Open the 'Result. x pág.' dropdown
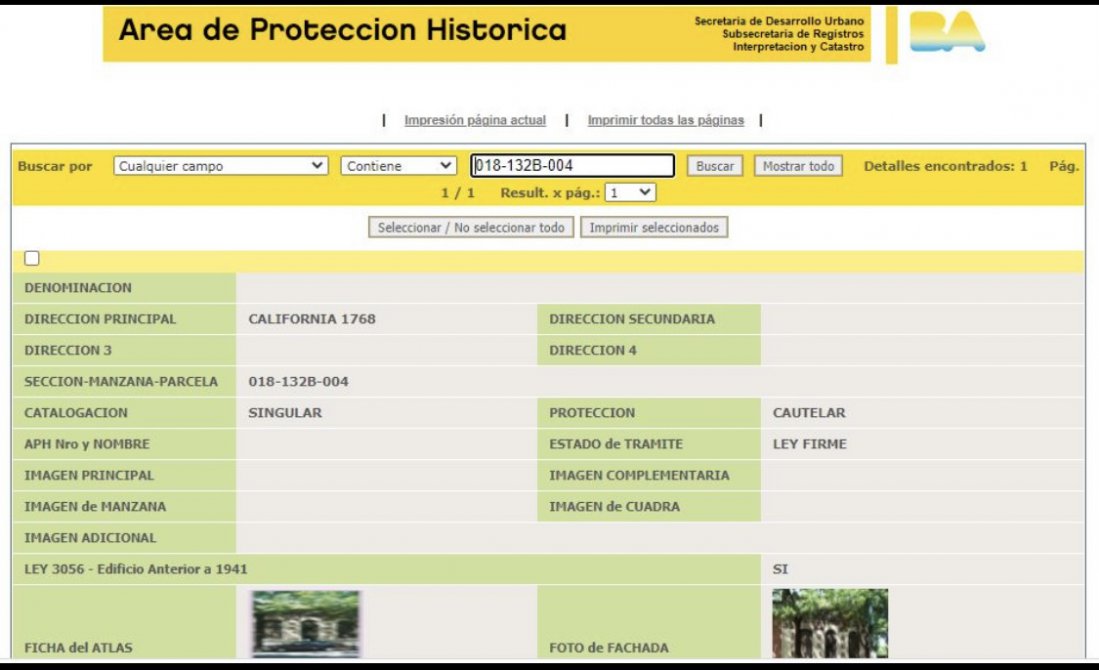1099x670 pixels. [x=631, y=192]
